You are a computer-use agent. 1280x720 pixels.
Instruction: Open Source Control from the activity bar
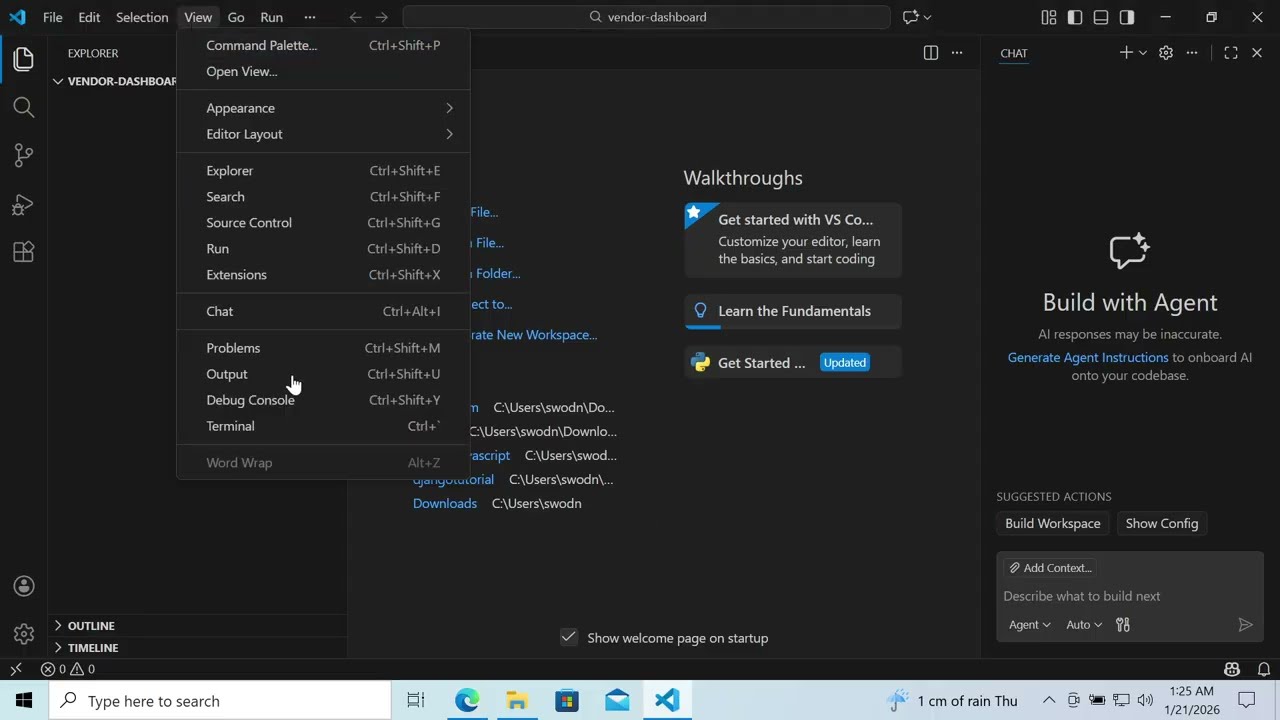pos(24,155)
